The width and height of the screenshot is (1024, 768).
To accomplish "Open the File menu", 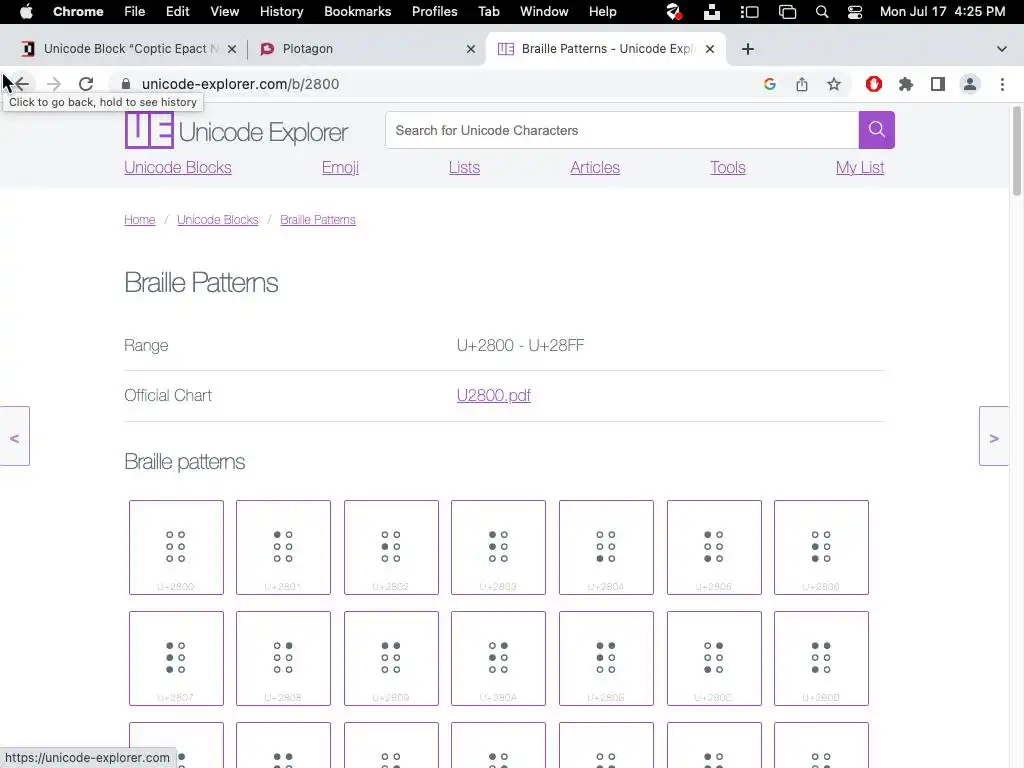I will click(135, 11).
